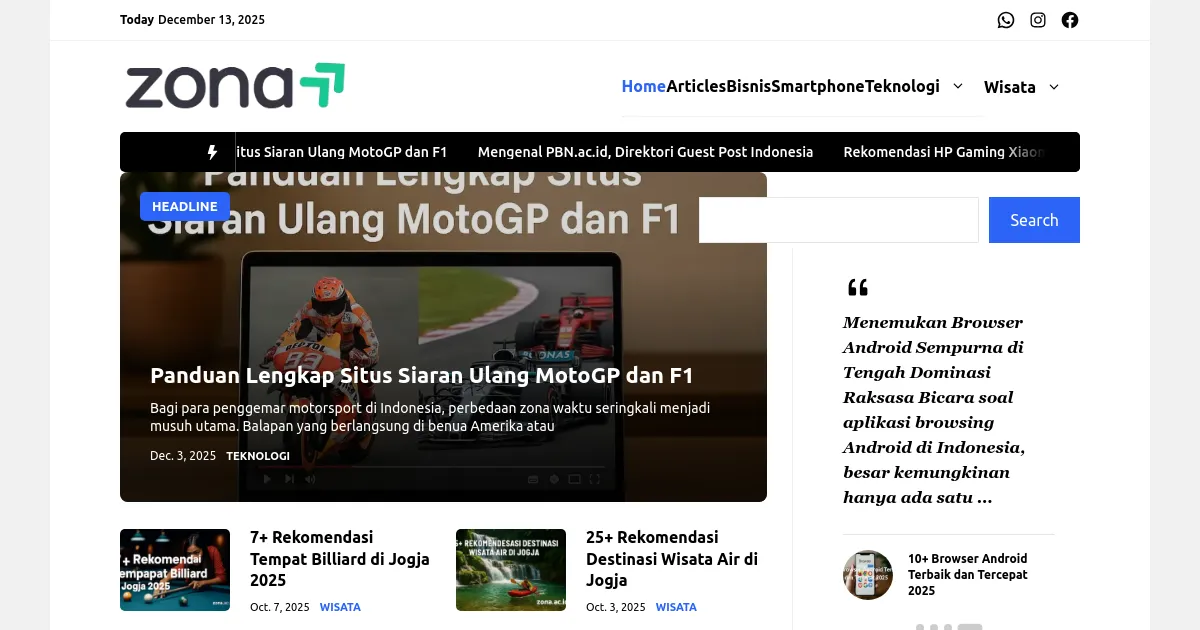Click the HEADLINE badge on featured image
This screenshot has height=630, width=1200.
click(185, 206)
